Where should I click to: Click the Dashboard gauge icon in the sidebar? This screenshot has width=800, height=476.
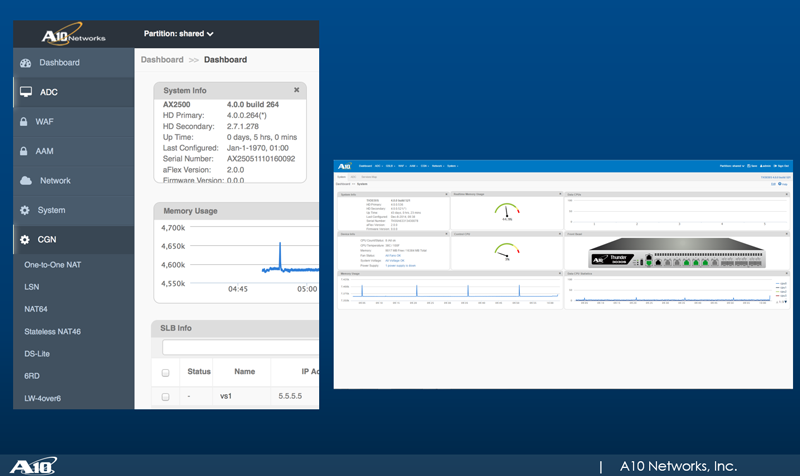tap(26, 63)
